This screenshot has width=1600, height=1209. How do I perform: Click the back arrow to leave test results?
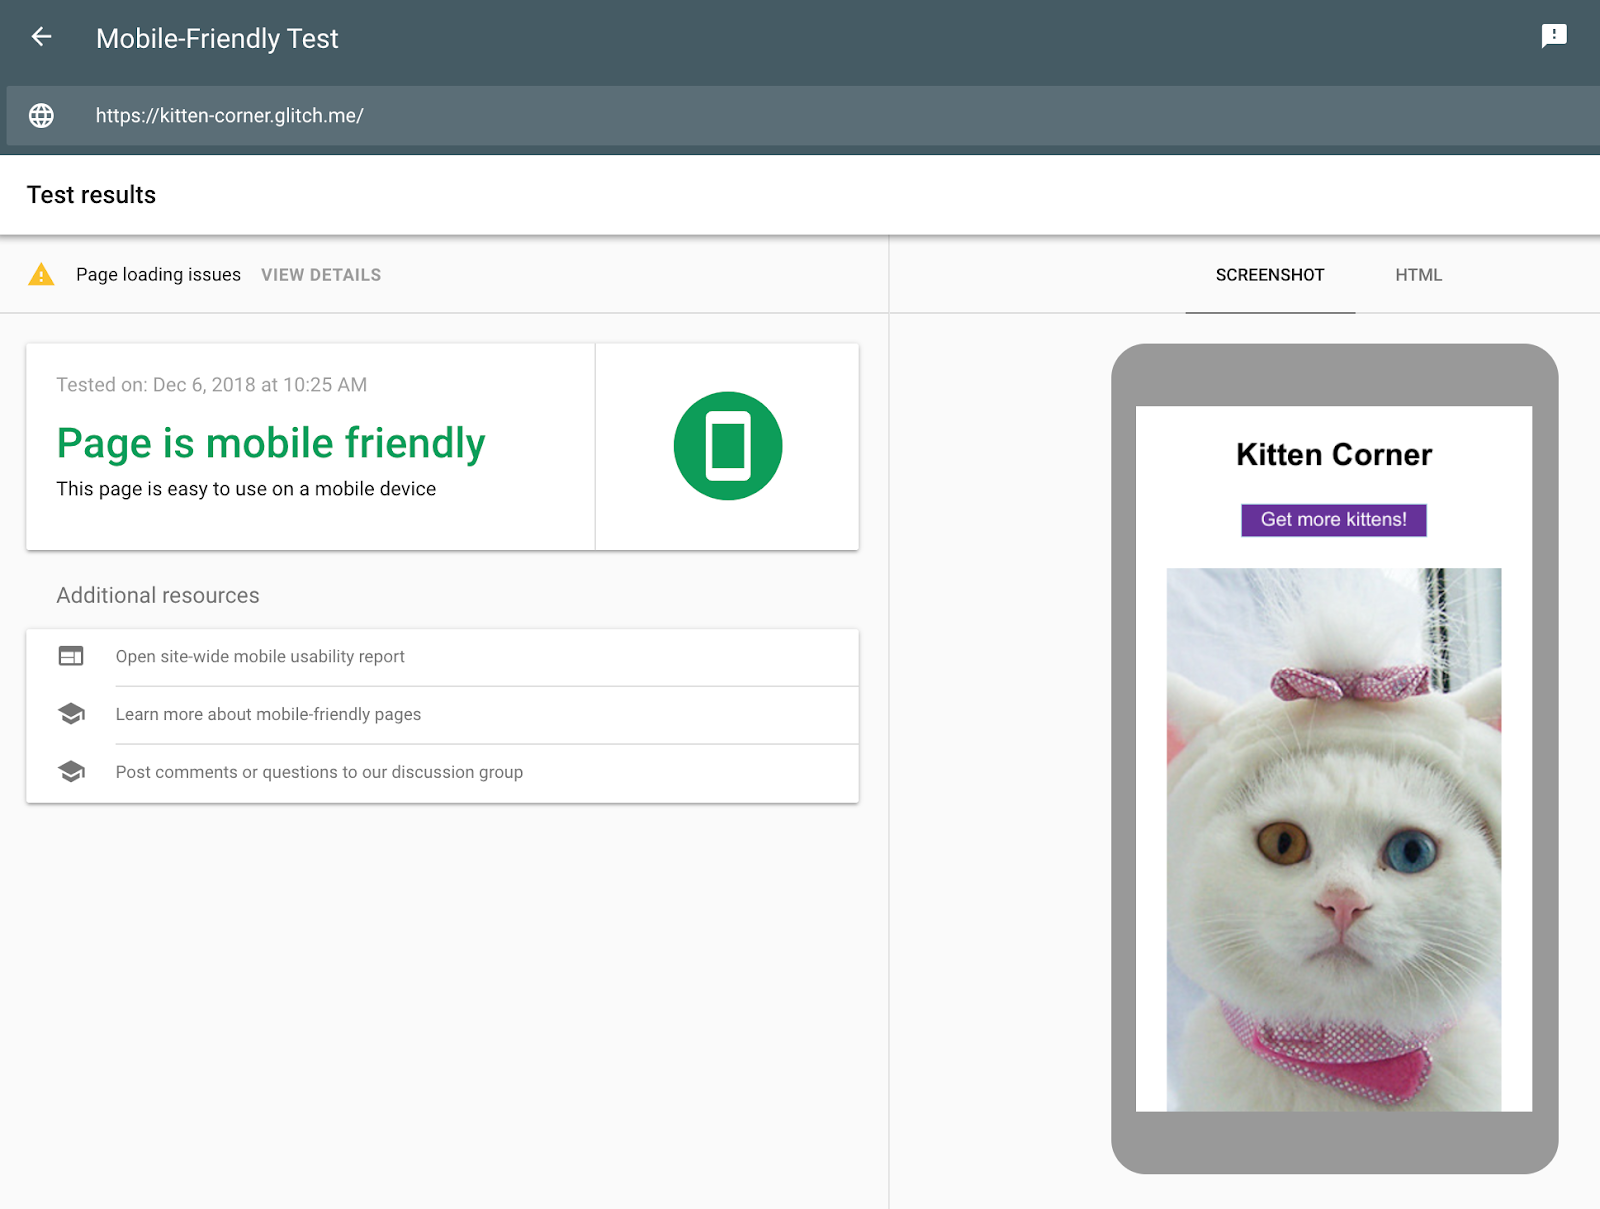(x=41, y=37)
